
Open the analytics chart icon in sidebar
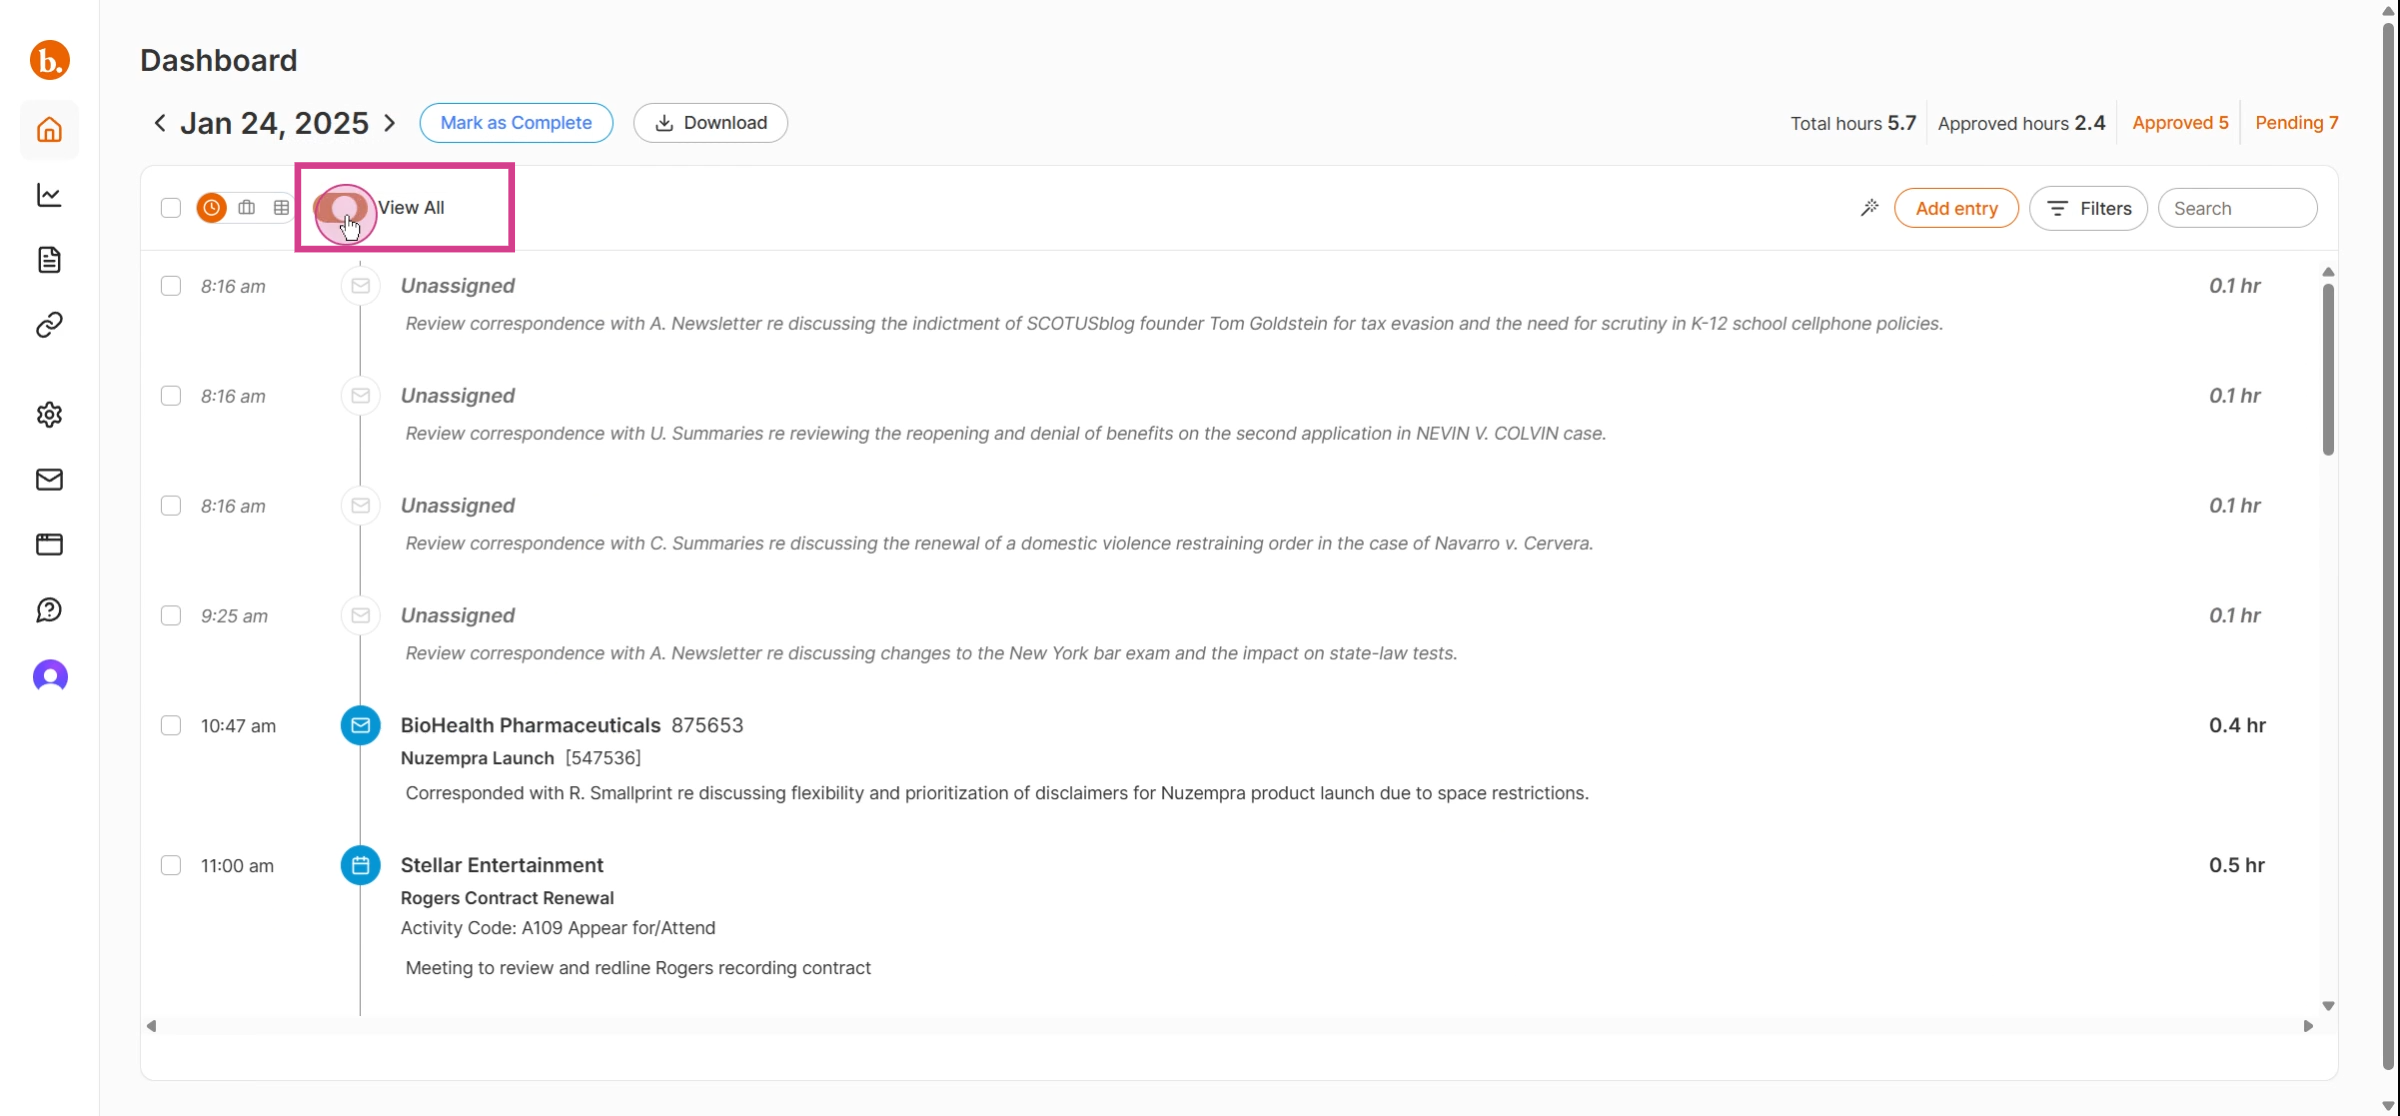(49, 195)
